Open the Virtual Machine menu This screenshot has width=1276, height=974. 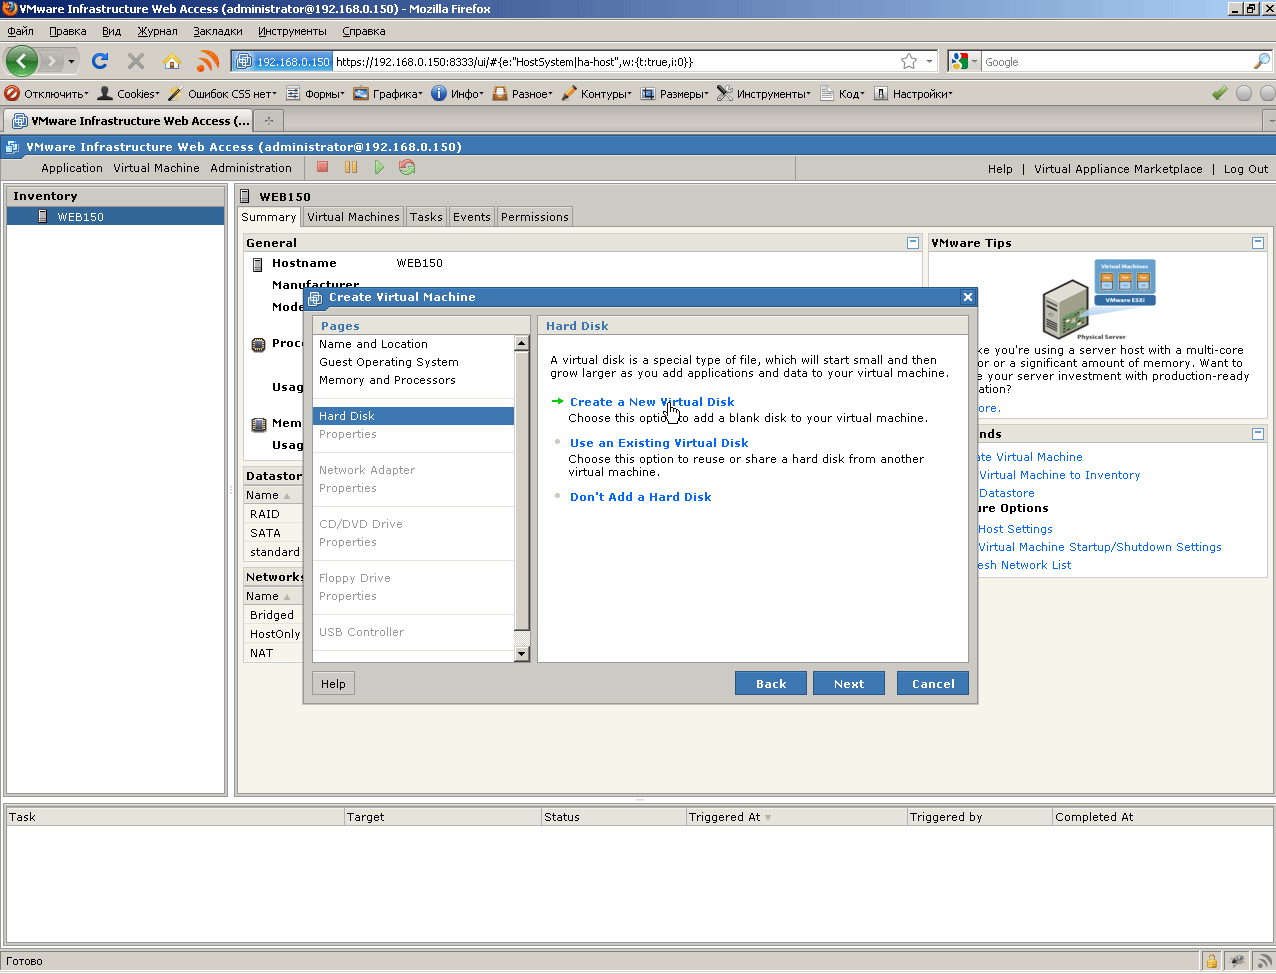[x=156, y=168]
